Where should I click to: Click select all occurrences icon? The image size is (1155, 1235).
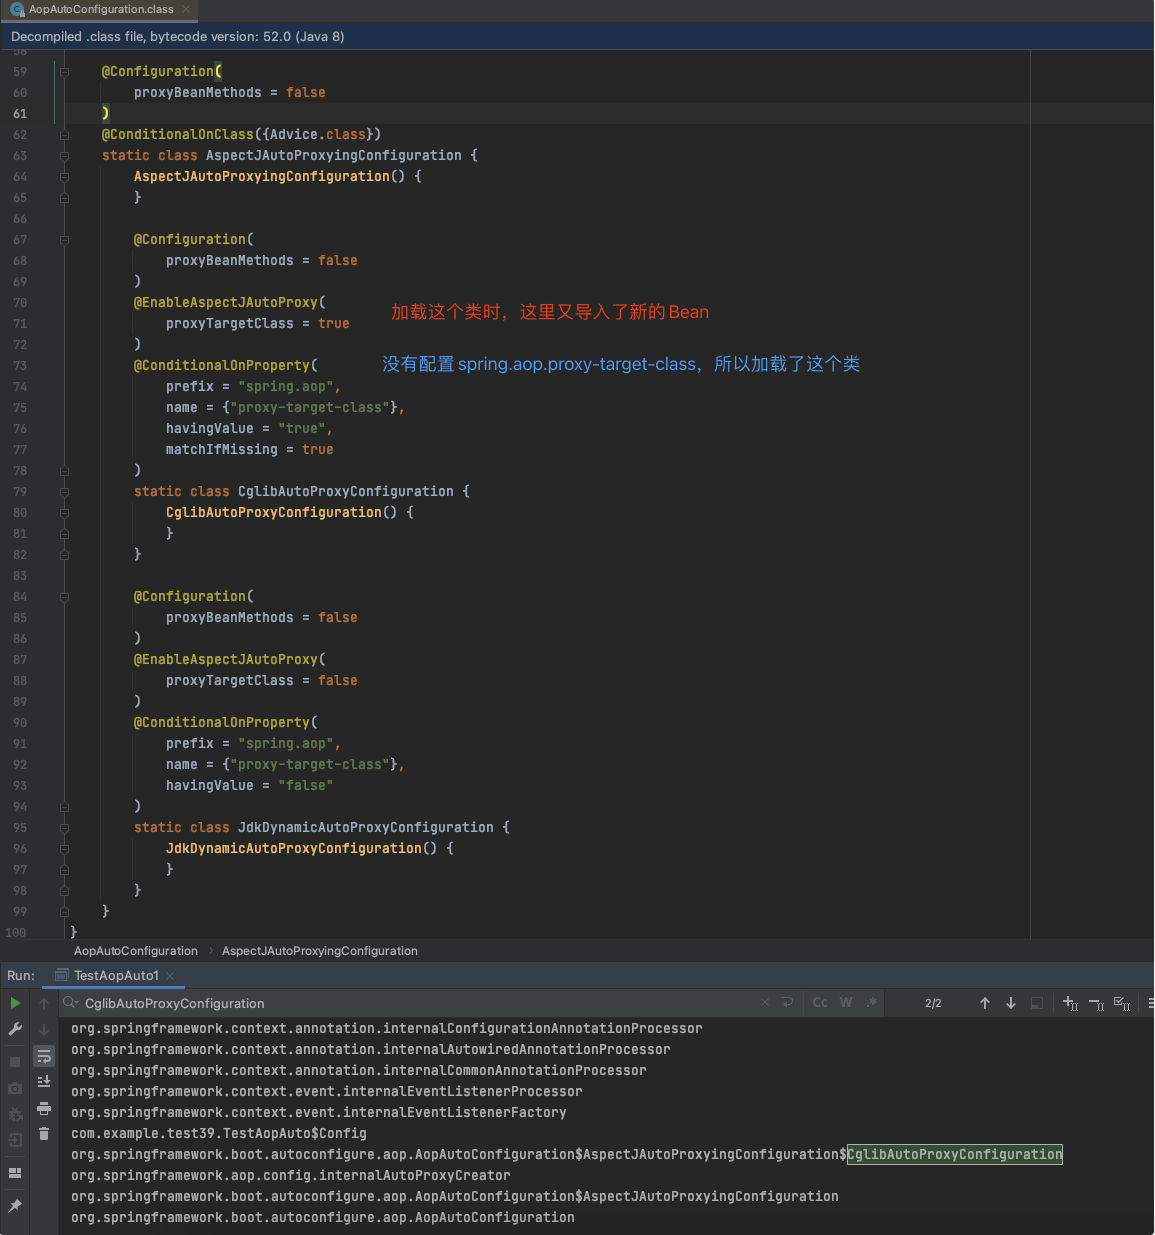(x=1122, y=1003)
